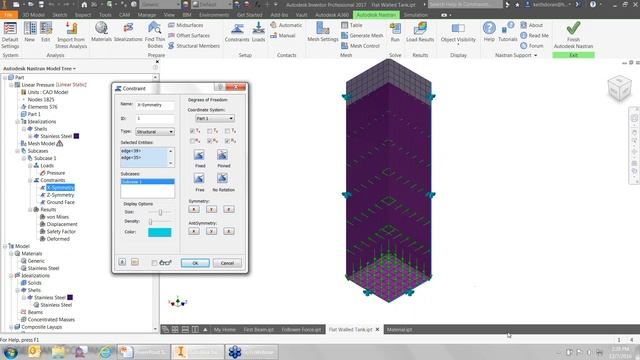Toggle the Tx degree of freedom
The width and height of the screenshot is (640, 360).
point(192,131)
